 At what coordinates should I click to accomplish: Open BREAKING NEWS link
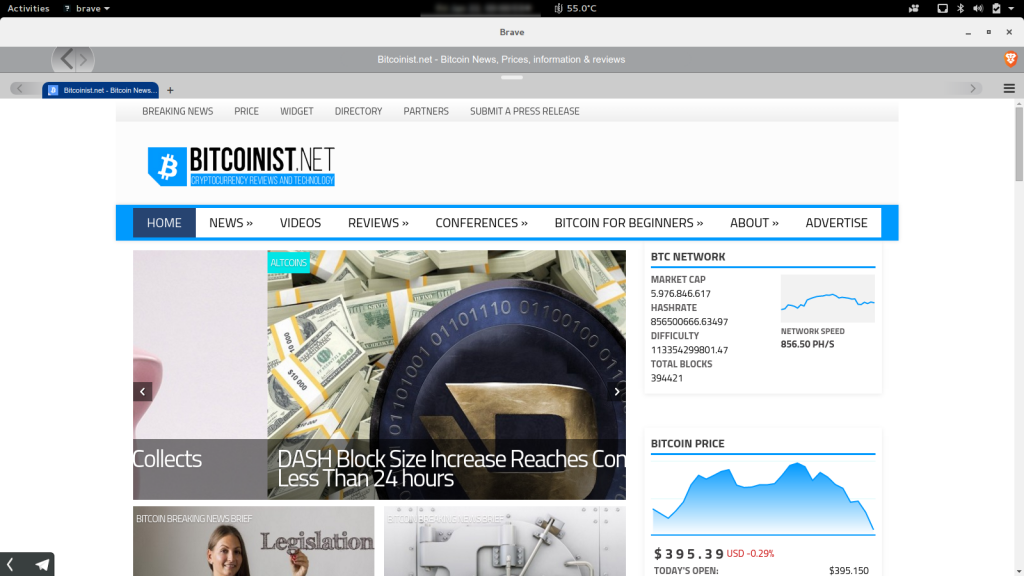[178, 111]
